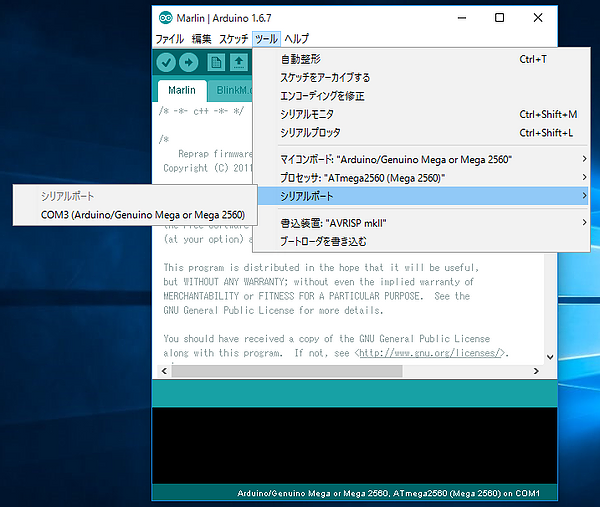Click the Upload arrow toolbar icon
The height and width of the screenshot is (507, 600).
[189, 62]
